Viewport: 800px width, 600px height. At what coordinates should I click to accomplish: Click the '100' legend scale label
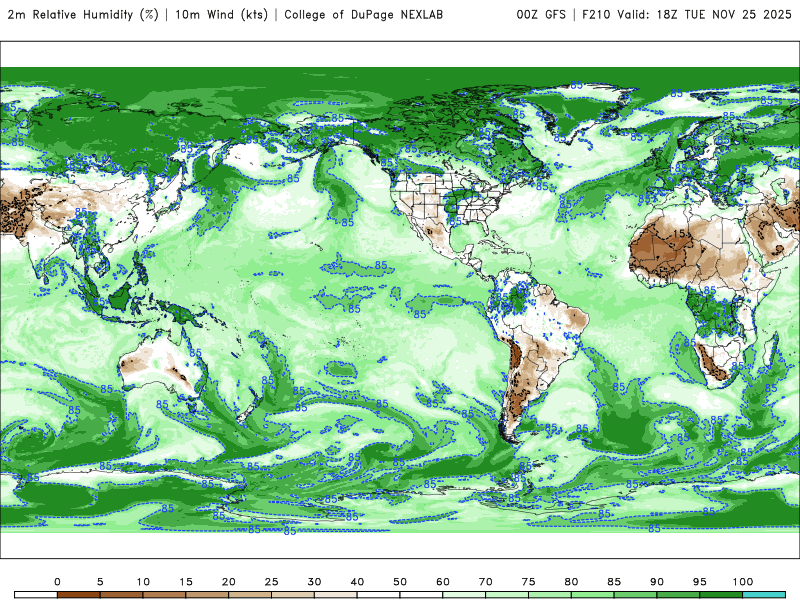click(743, 582)
